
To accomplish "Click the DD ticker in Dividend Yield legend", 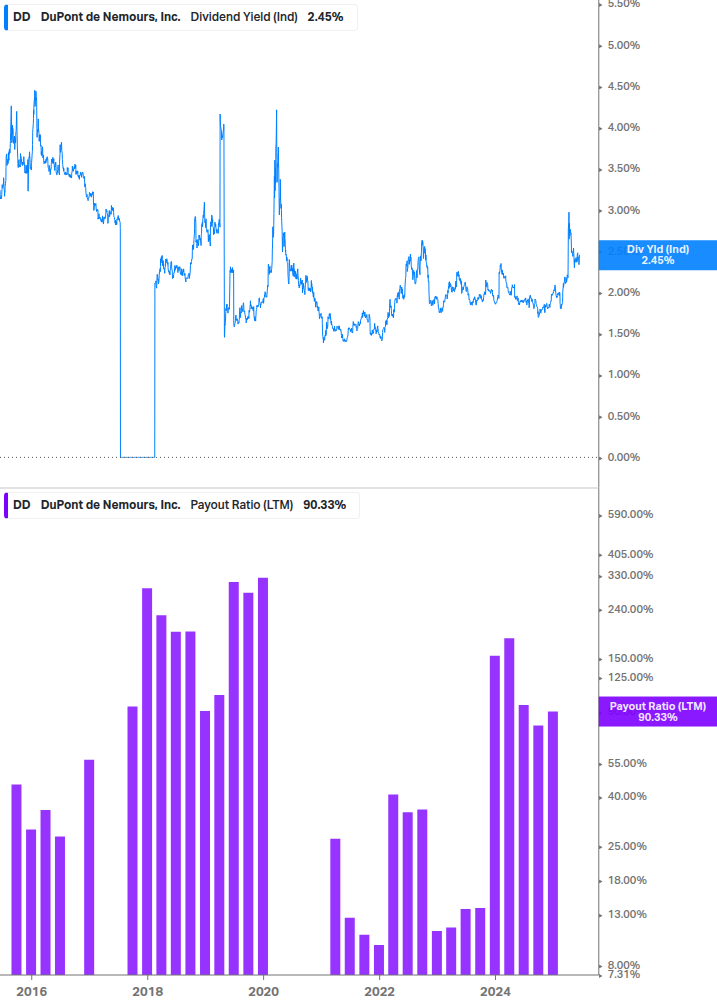I will click(22, 17).
